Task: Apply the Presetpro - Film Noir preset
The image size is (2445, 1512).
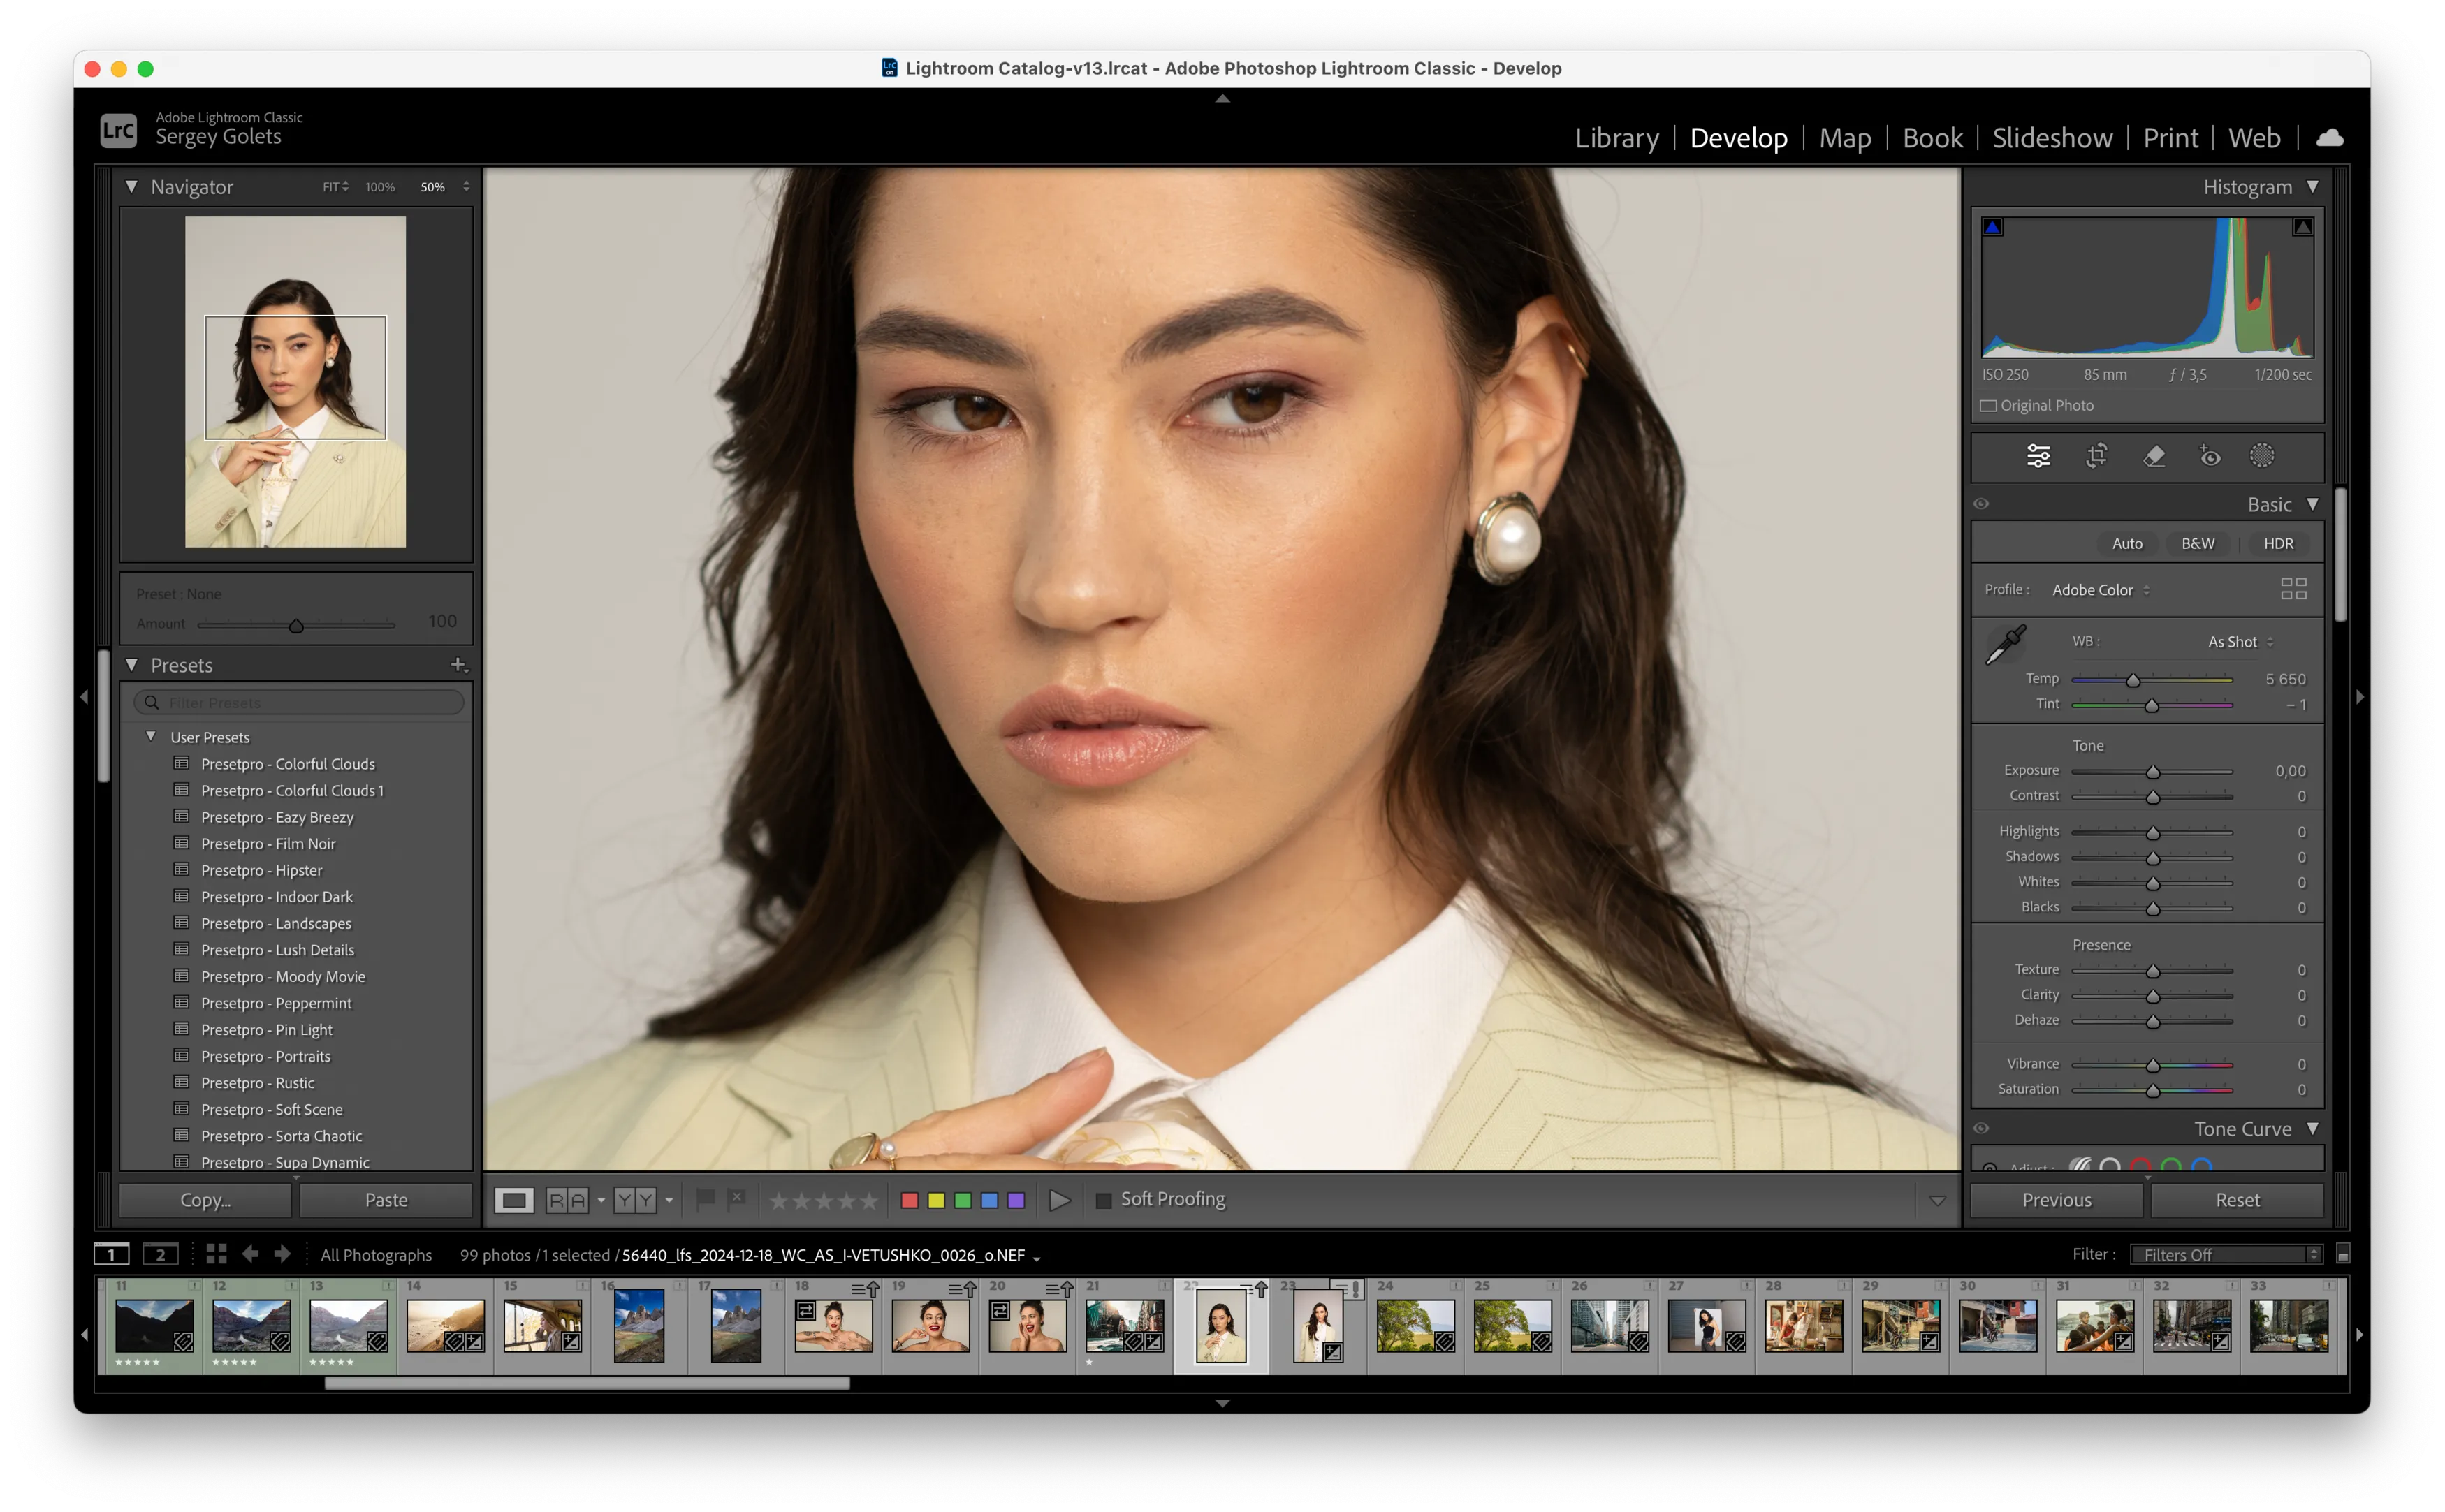Action: (268, 844)
